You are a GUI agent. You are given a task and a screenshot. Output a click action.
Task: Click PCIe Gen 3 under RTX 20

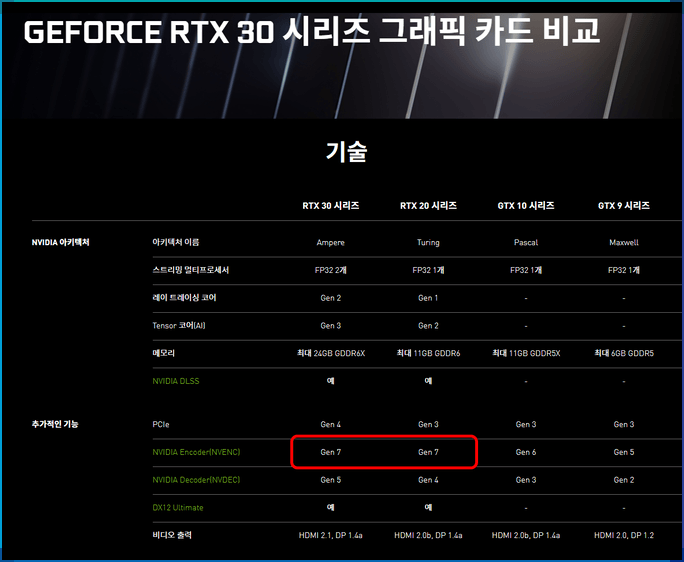point(428,424)
